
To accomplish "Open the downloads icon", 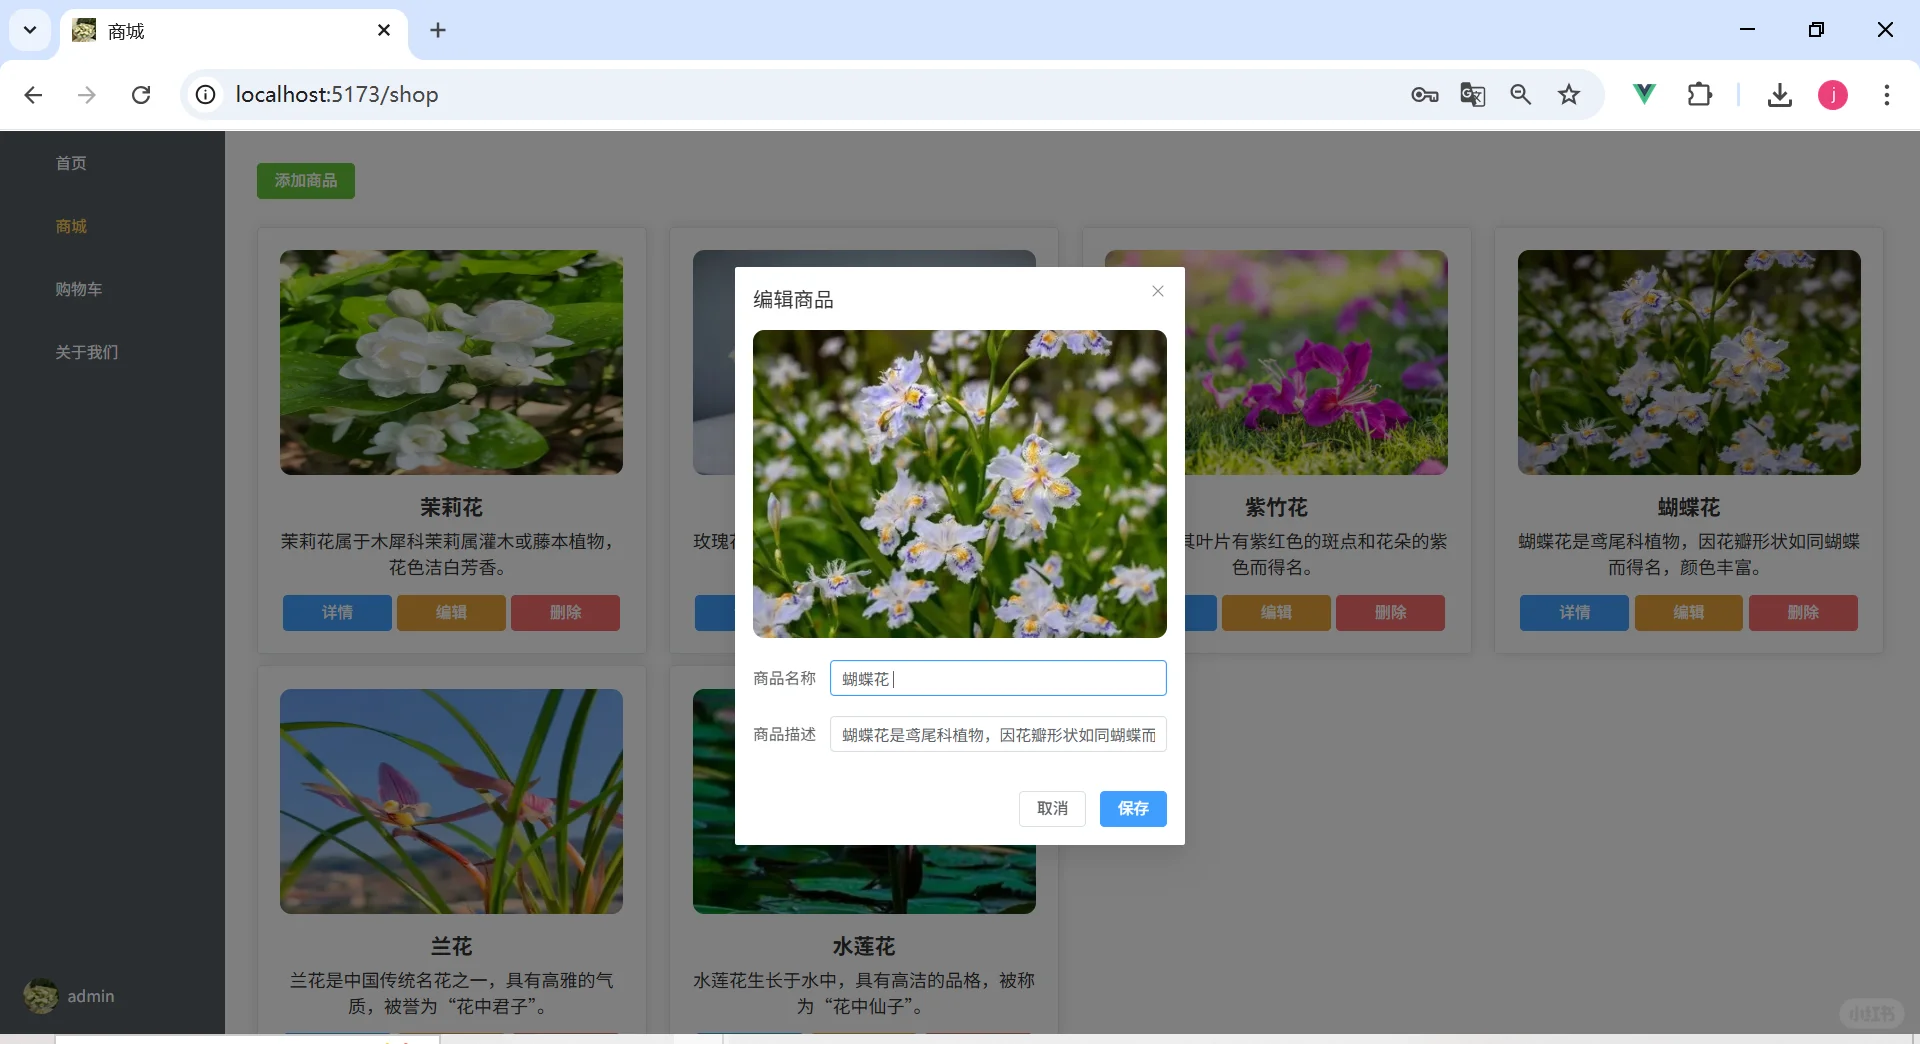I will pyautogui.click(x=1781, y=94).
